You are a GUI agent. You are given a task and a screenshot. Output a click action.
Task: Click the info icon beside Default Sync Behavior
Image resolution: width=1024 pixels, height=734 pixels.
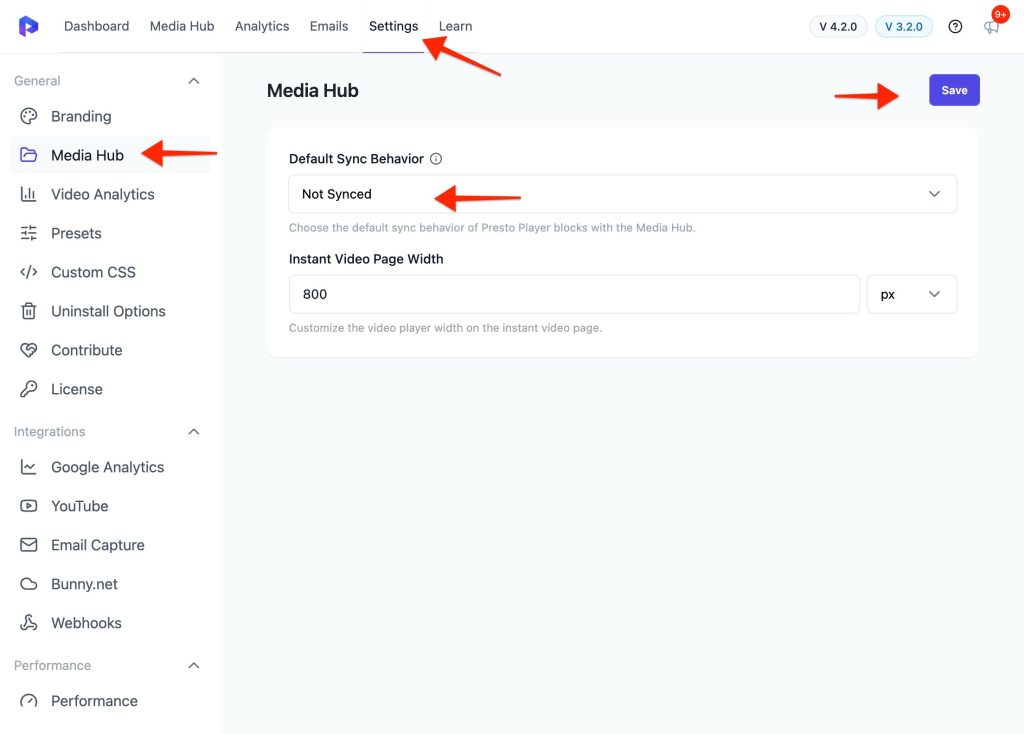(436, 159)
